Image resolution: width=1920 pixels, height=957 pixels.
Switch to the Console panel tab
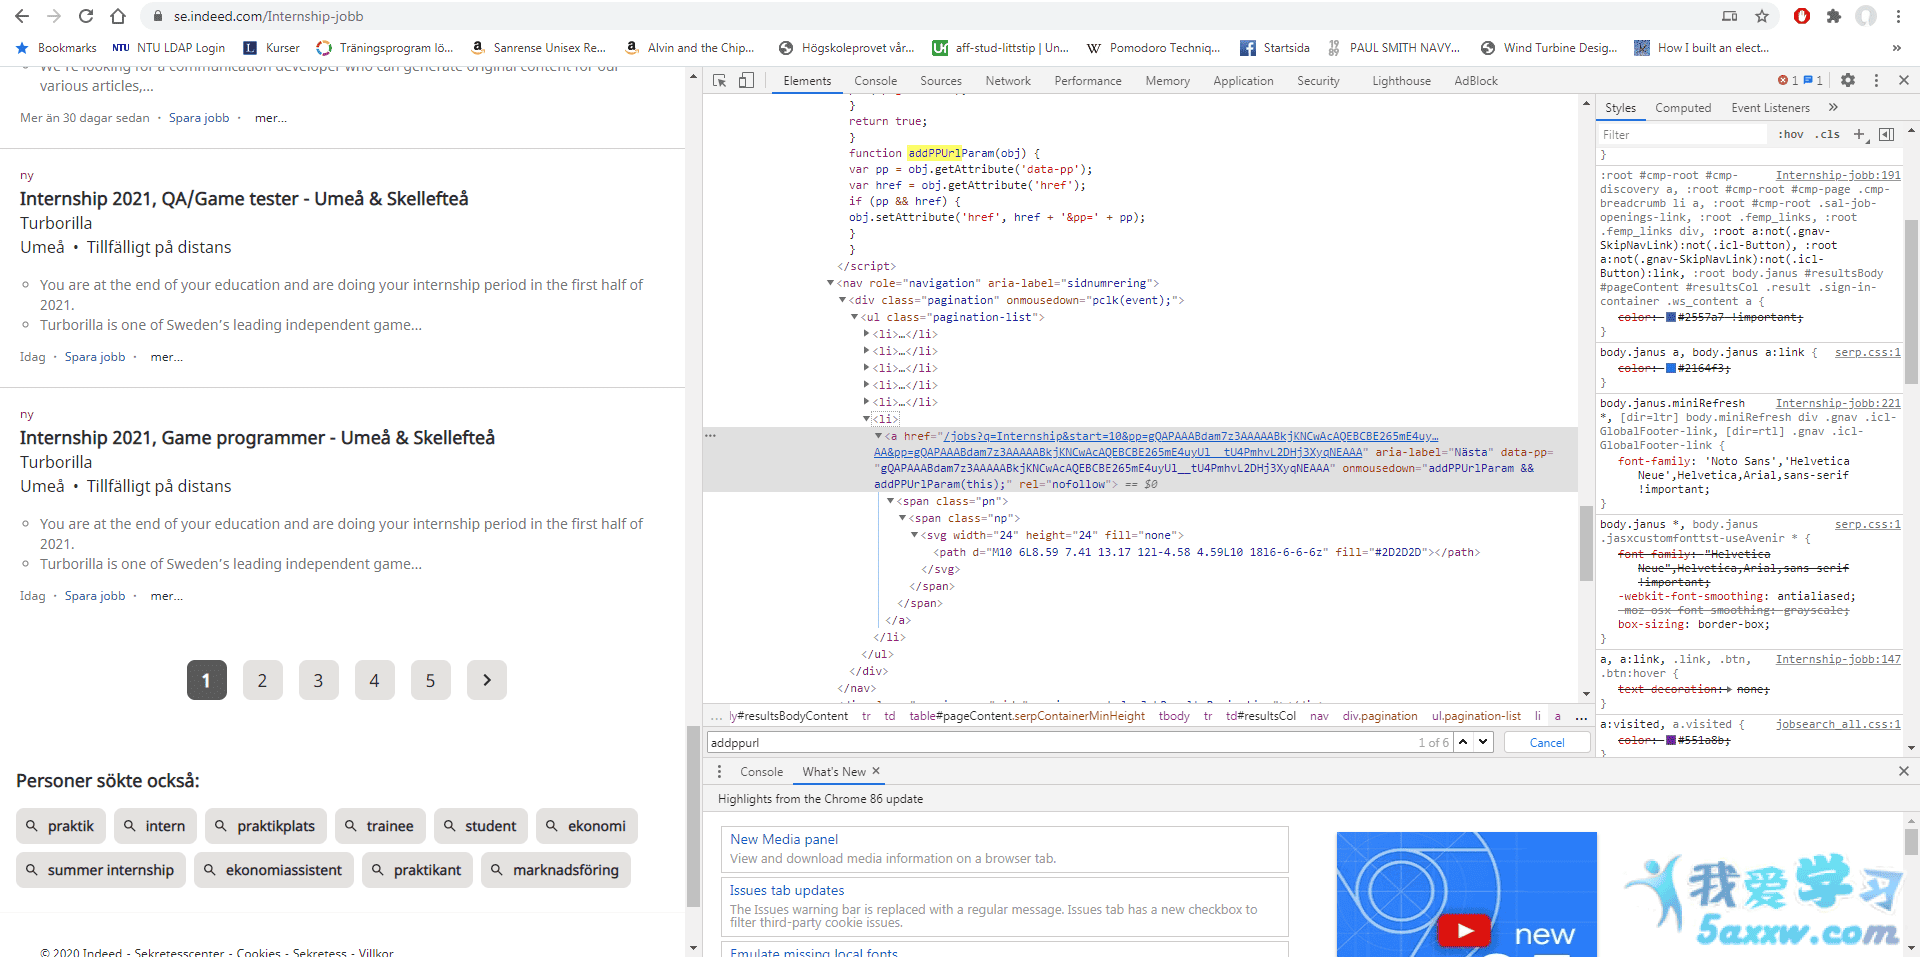pos(875,81)
